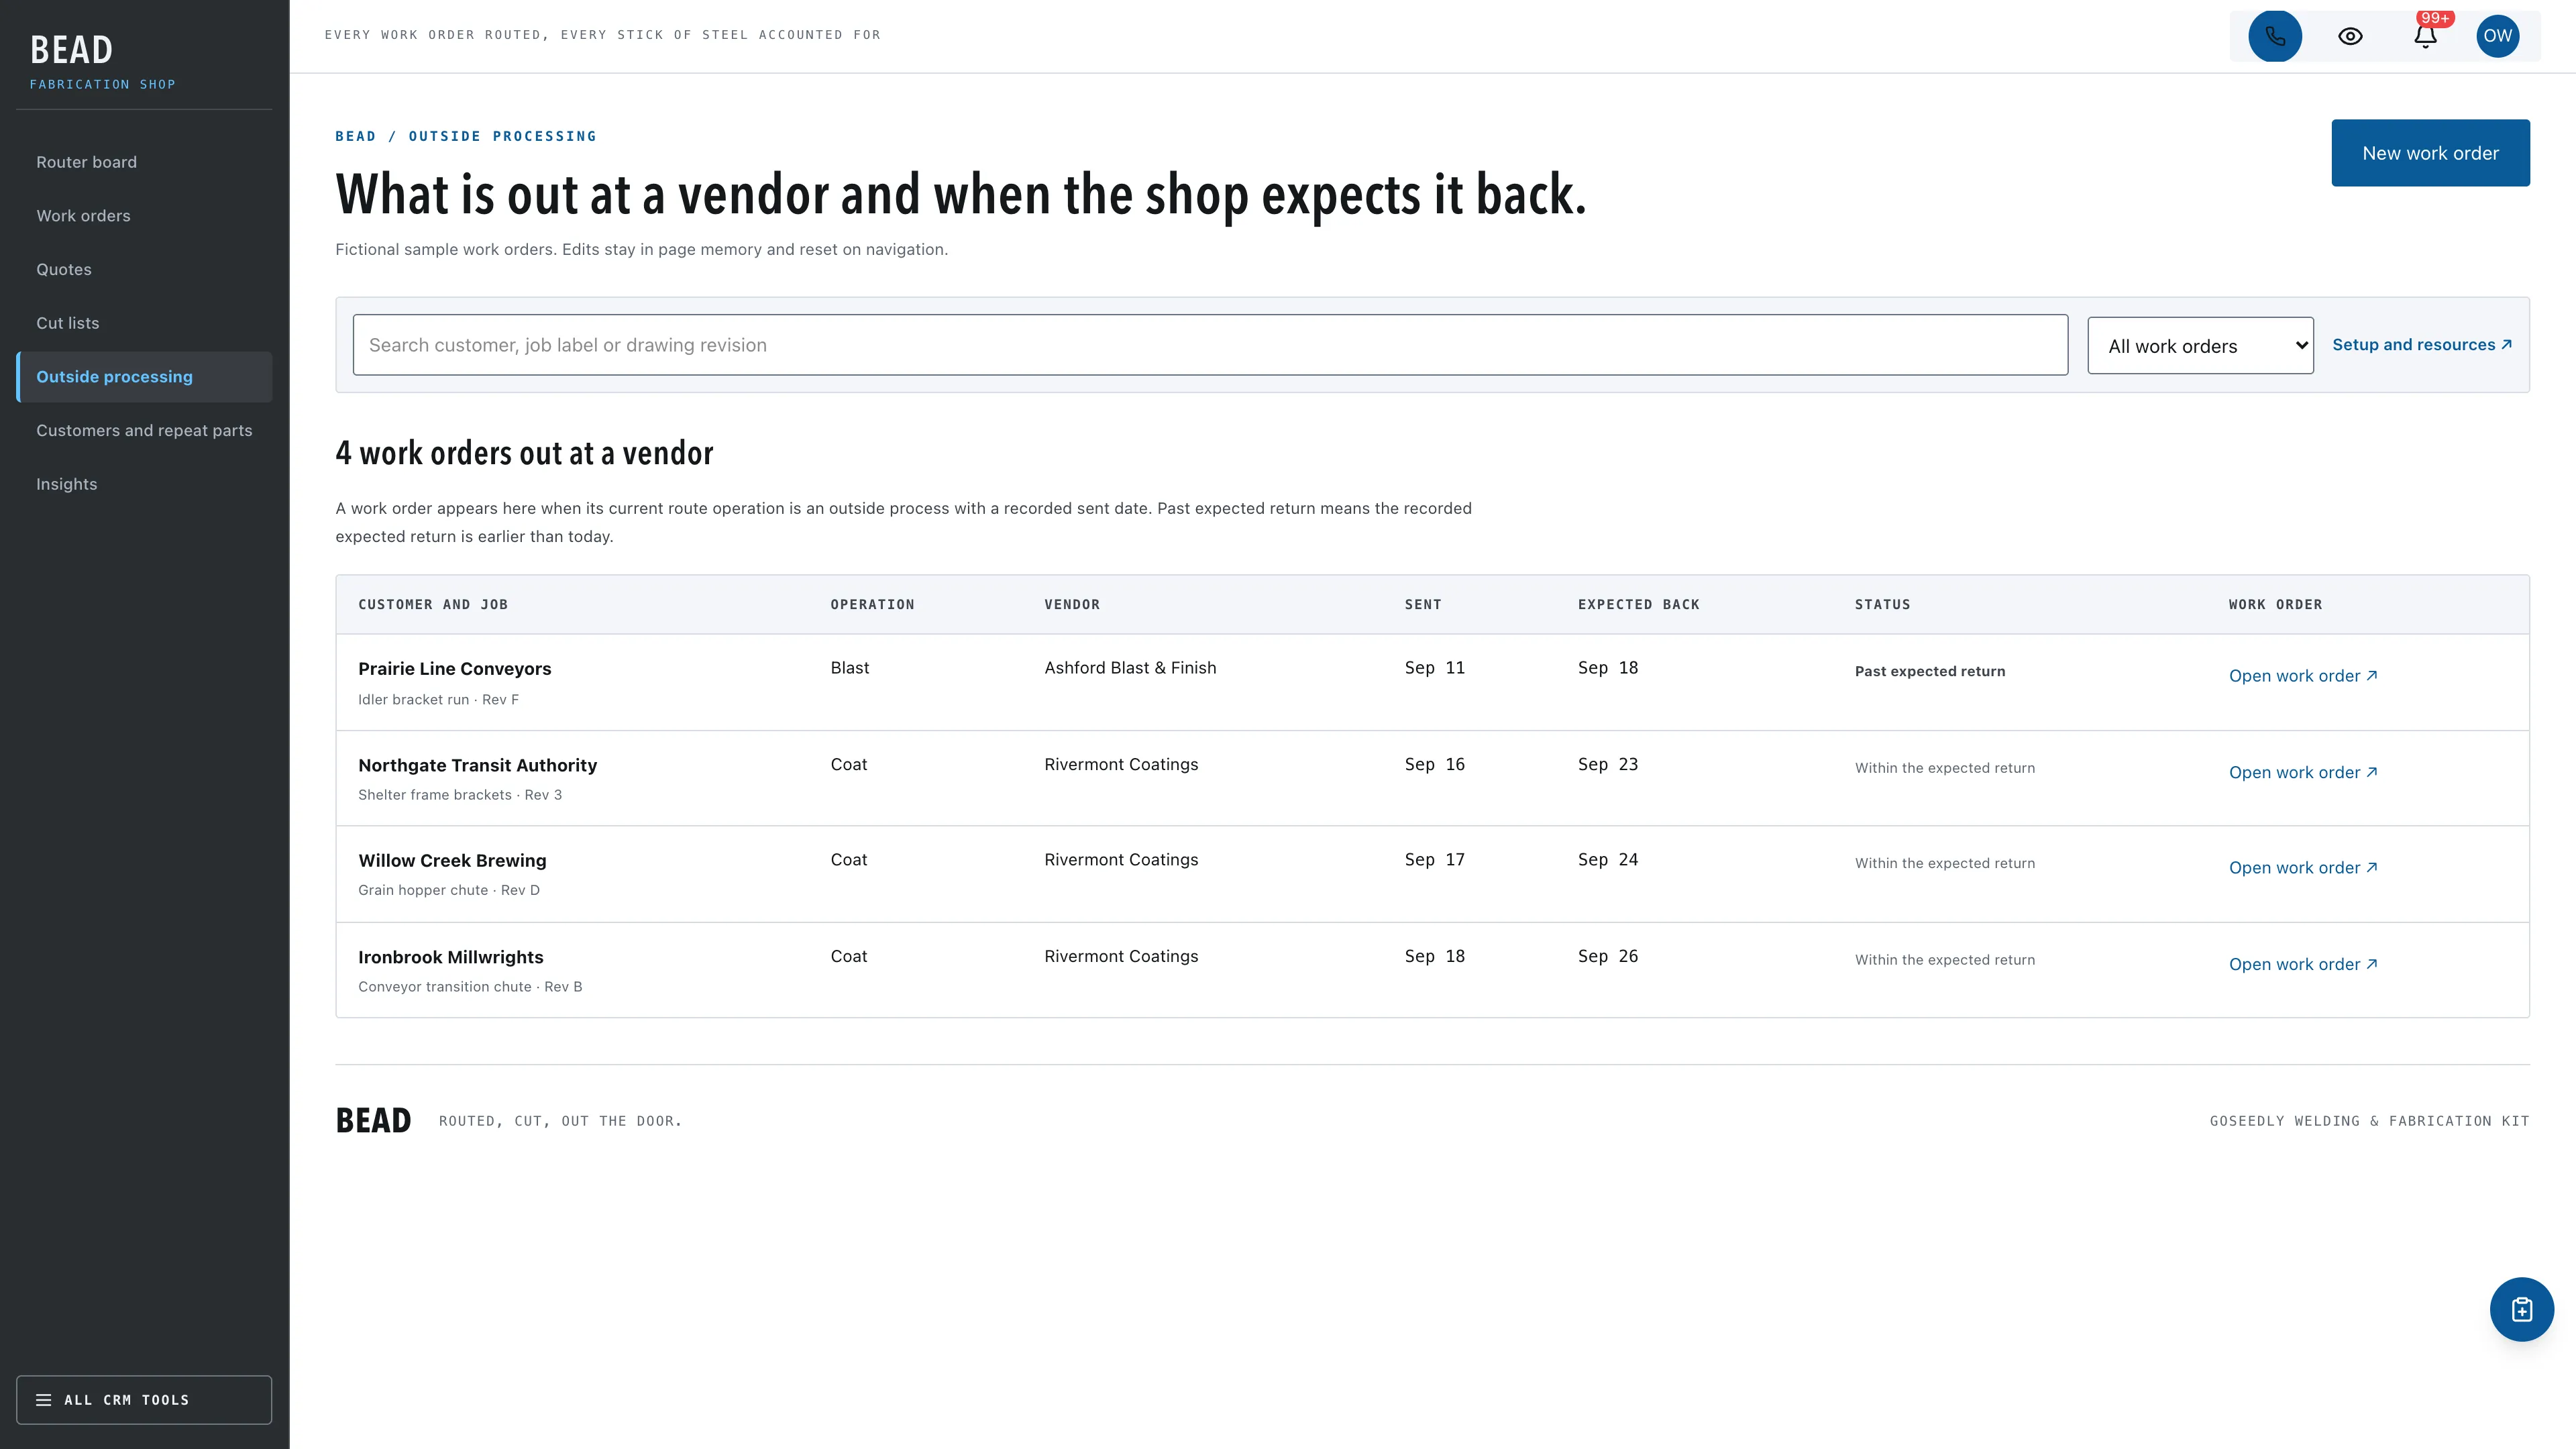Open the All CRM Tools menu
The height and width of the screenshot is (1449, 2576).
[144, 1399]
